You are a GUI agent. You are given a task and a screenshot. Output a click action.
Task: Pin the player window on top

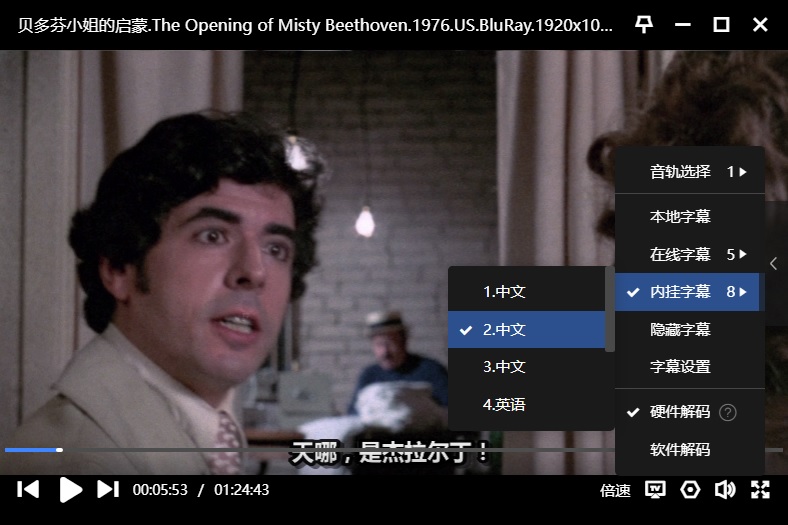pos(644,24)
